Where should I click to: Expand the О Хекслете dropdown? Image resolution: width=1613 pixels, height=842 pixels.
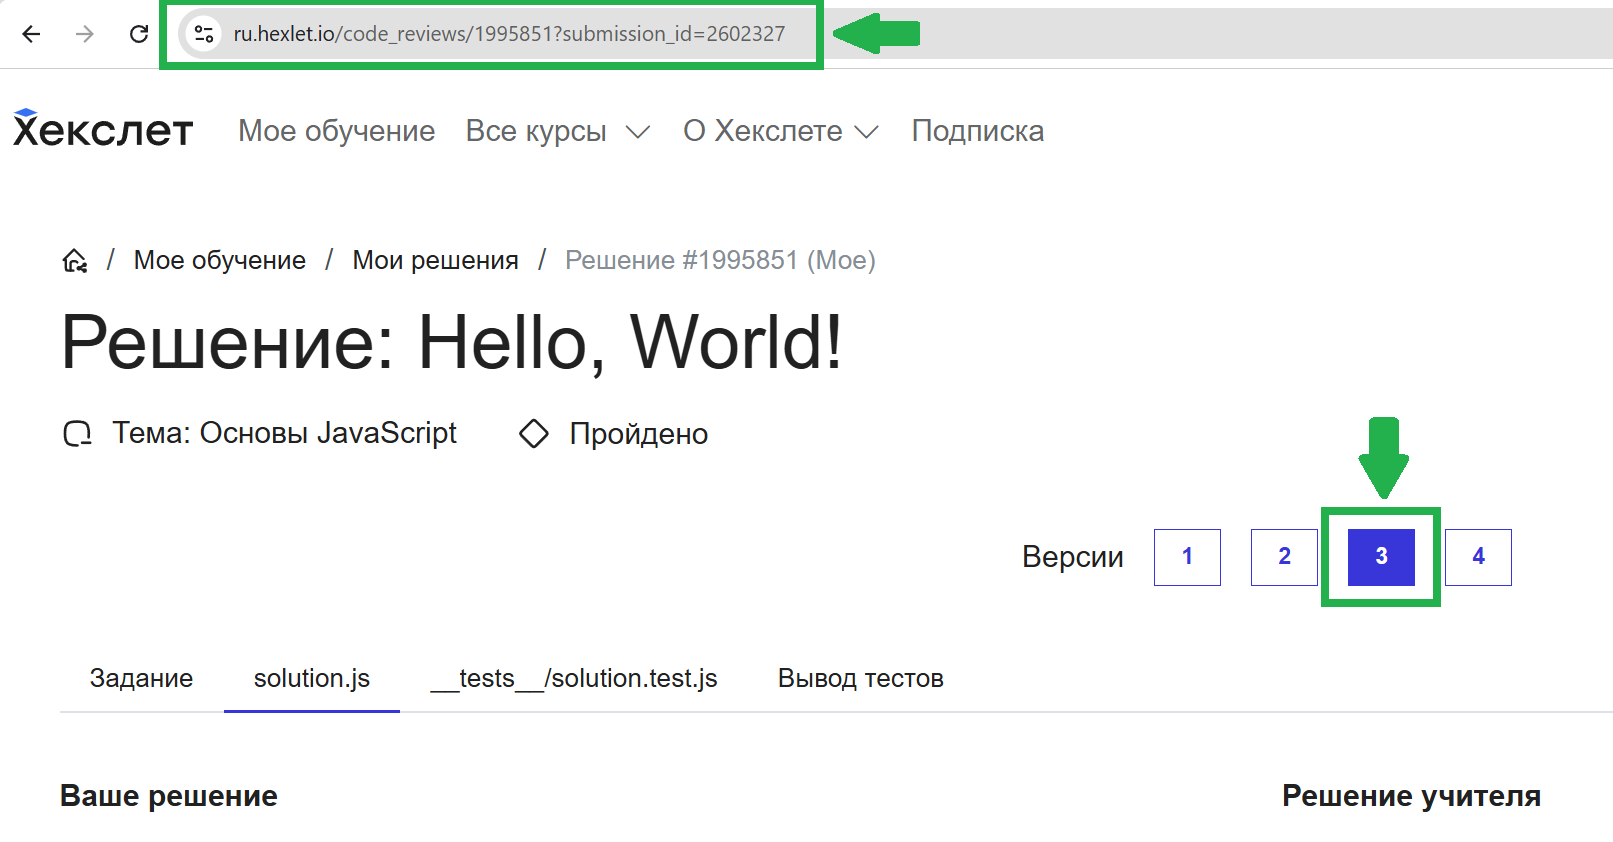coord(780,131)
